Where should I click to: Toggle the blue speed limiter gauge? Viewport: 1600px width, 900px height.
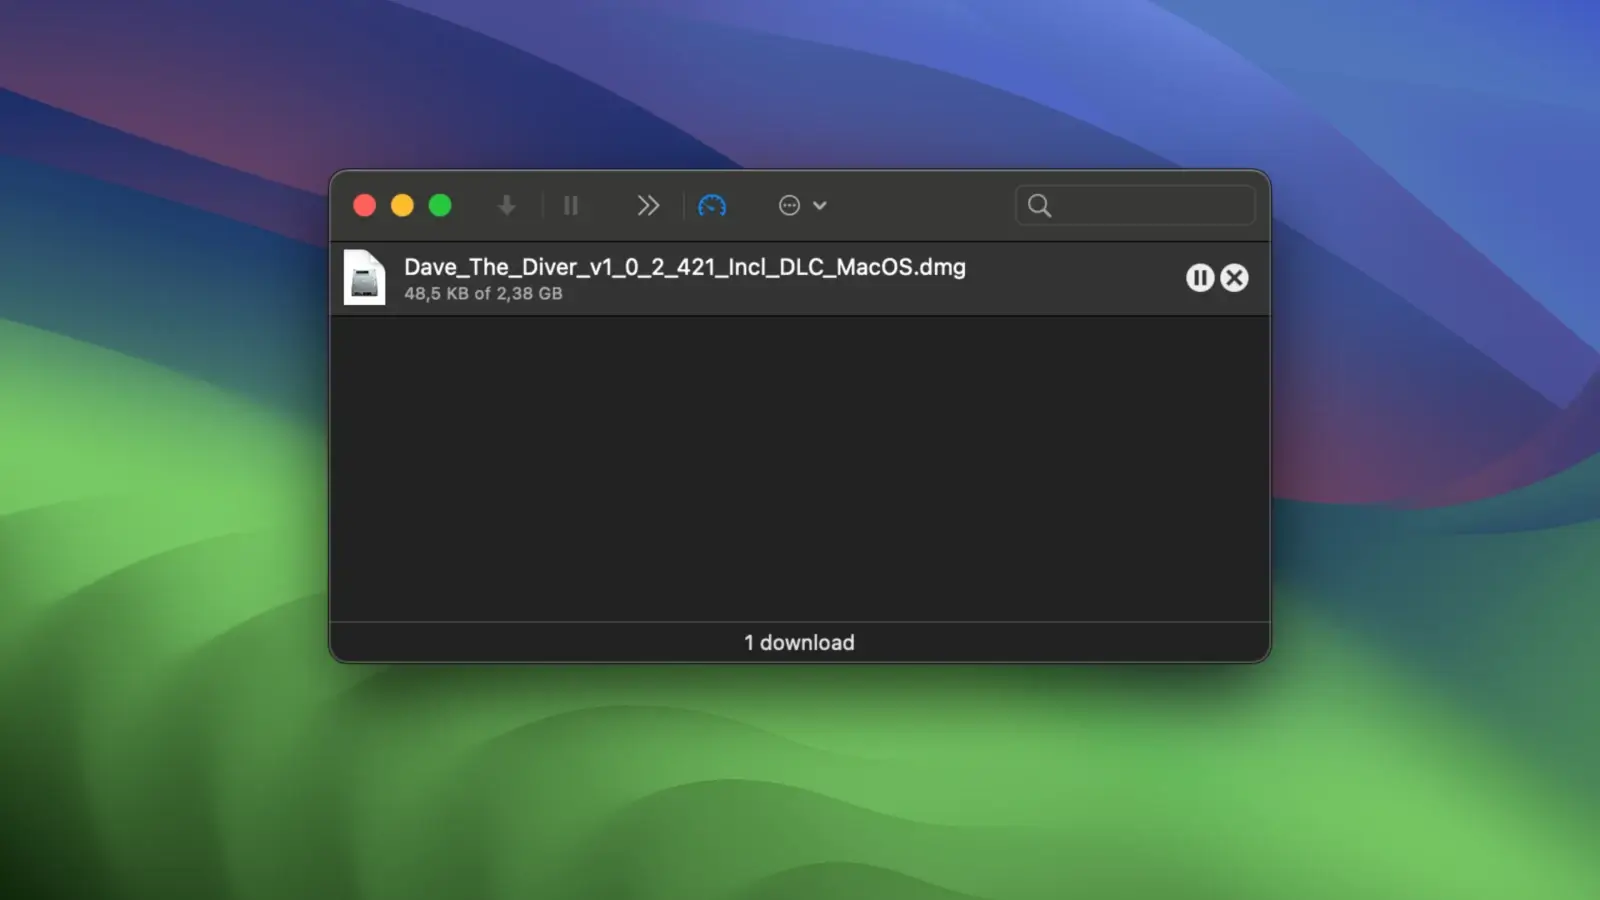712,206
